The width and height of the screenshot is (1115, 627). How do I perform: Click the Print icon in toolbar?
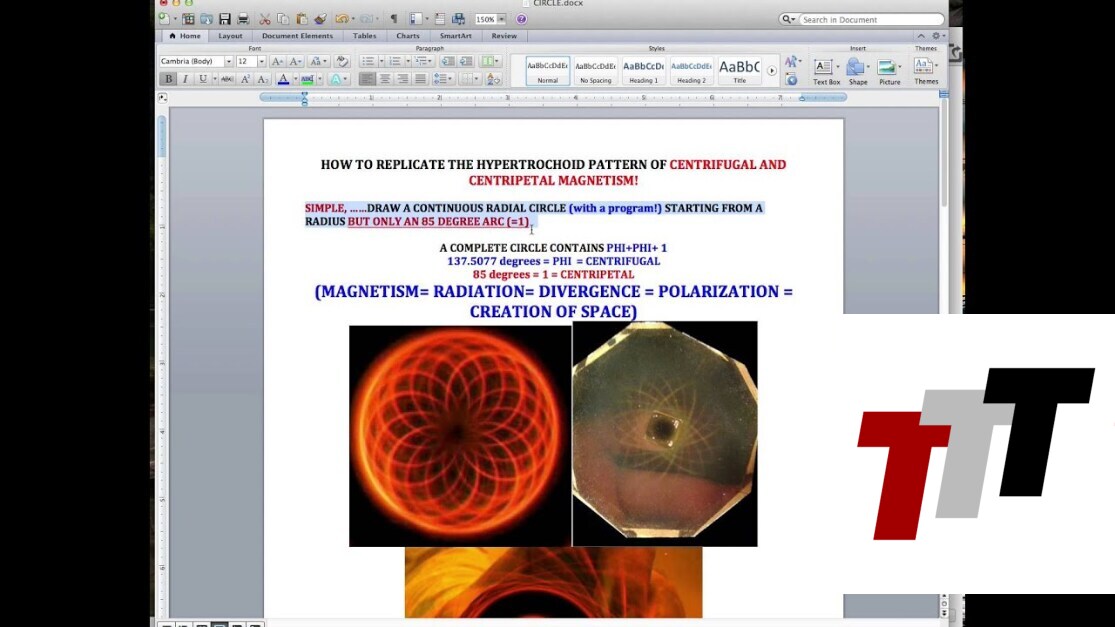(x=243, y=19)
